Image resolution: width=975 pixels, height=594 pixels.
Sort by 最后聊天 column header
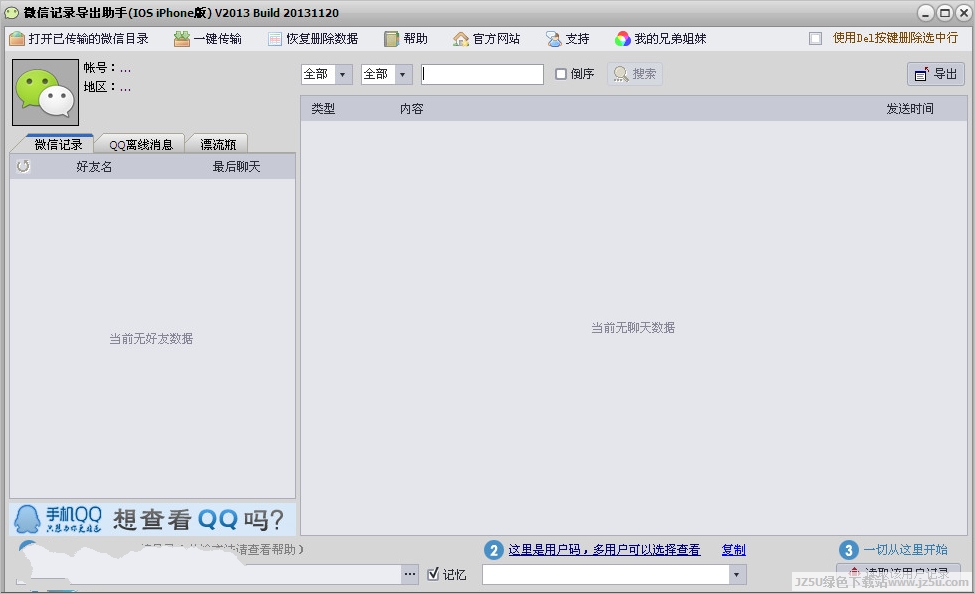coord(236,166)
